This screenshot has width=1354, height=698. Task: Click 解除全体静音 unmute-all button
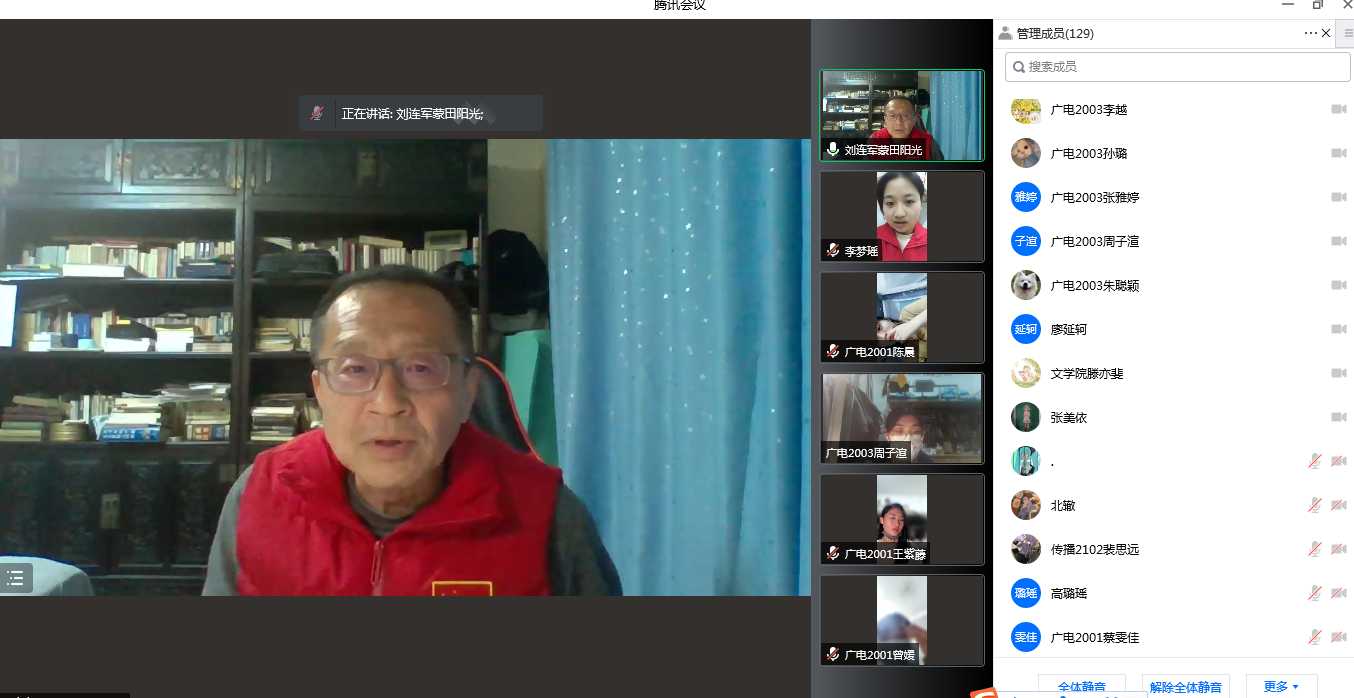(x=1185, y=687)
